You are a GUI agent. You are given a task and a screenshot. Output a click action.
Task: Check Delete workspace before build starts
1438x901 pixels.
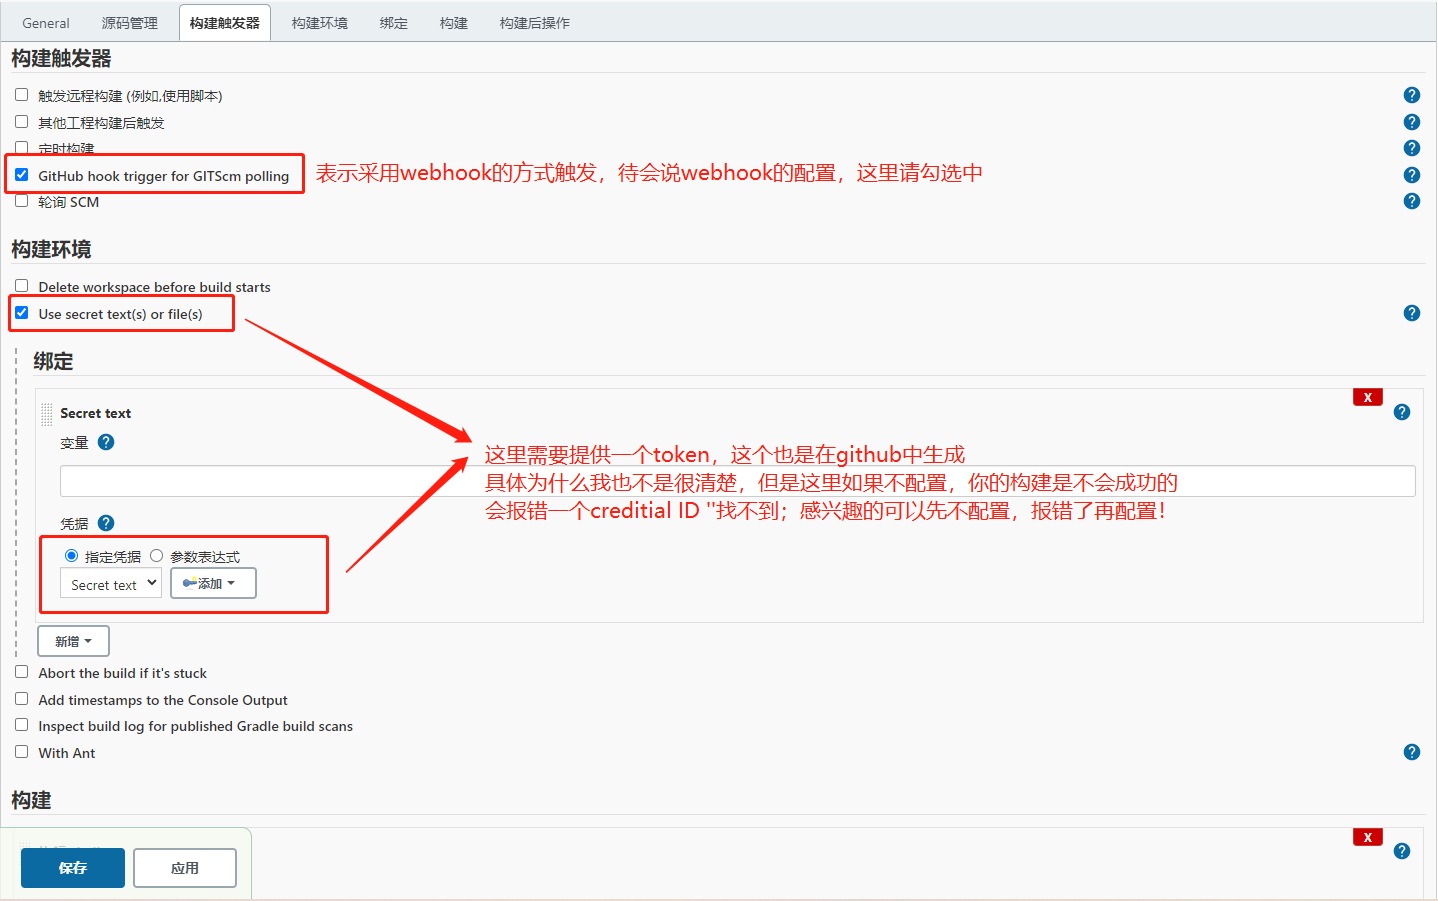(x=22, y=286)
